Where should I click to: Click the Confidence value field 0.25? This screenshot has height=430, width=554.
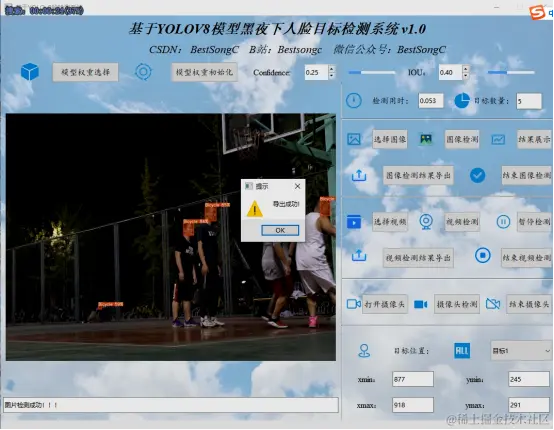point(316,72)
